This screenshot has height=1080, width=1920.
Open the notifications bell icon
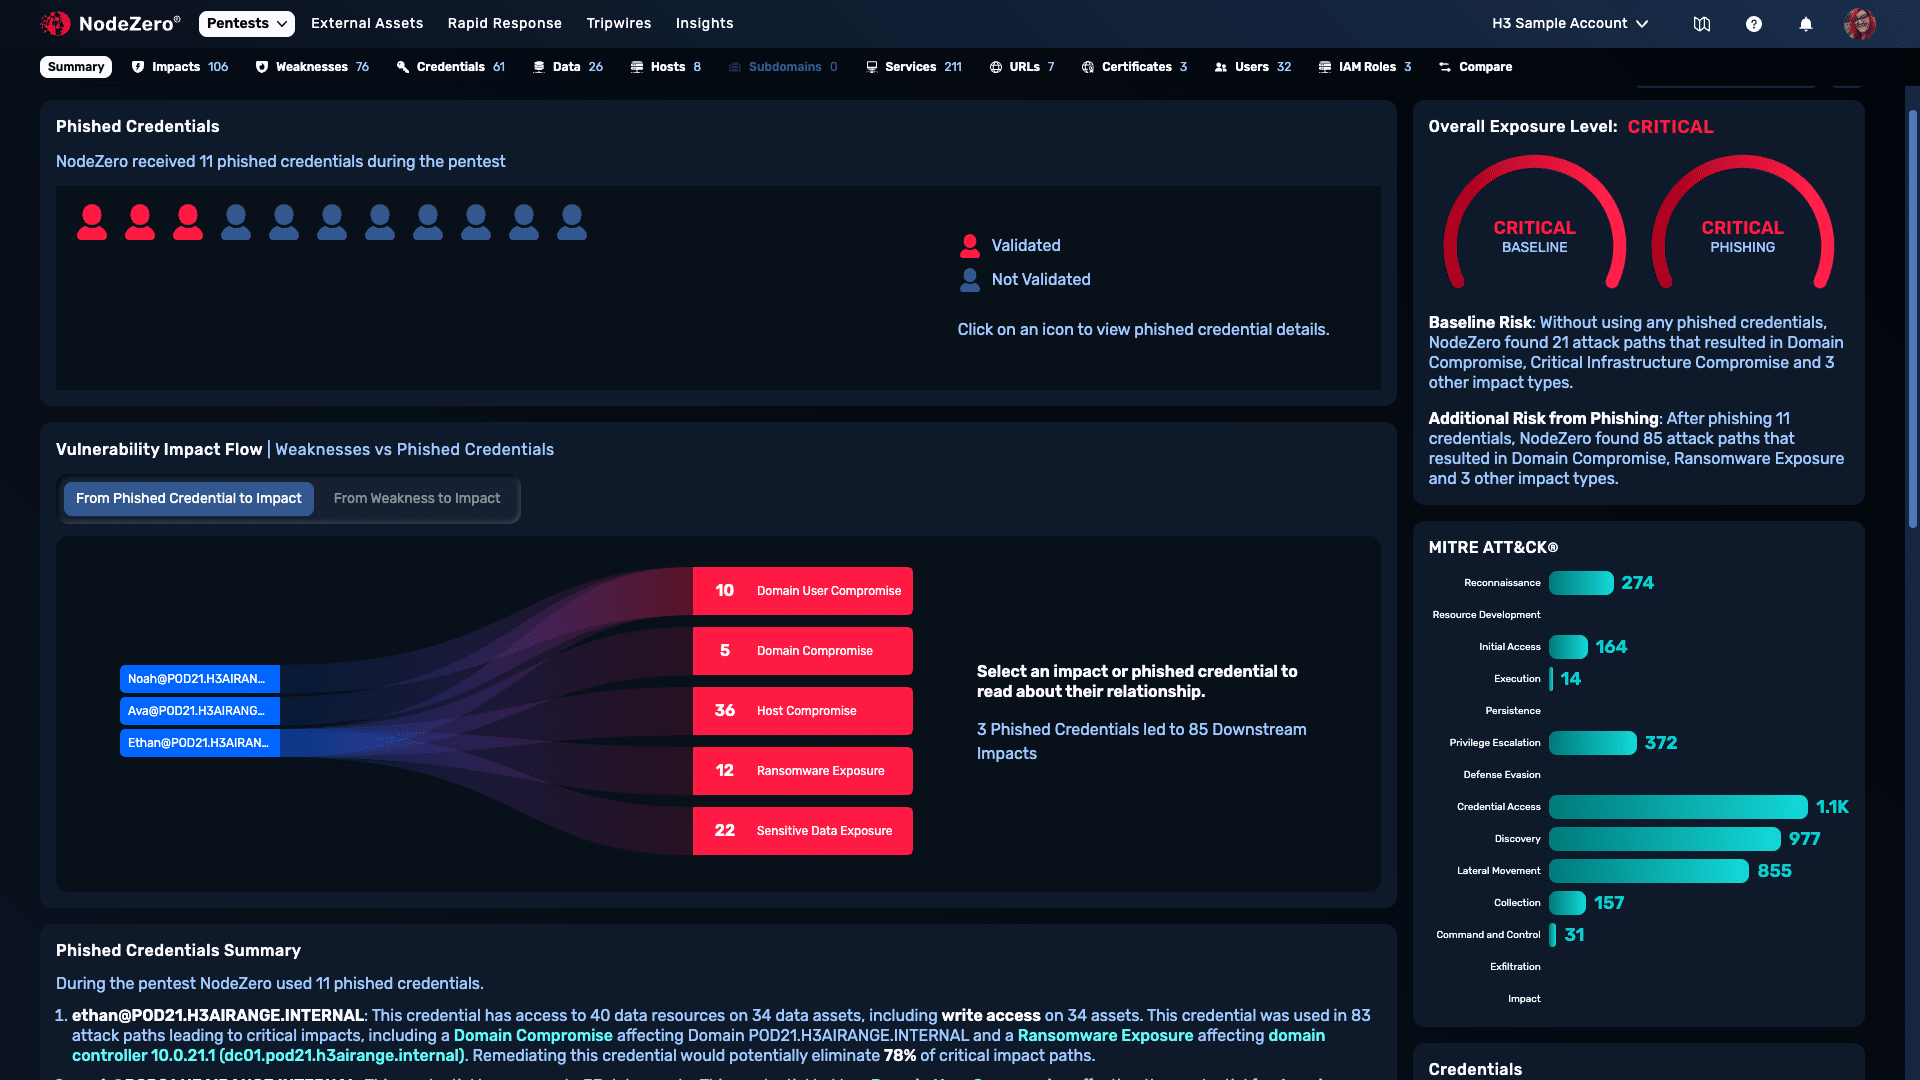1806,24
